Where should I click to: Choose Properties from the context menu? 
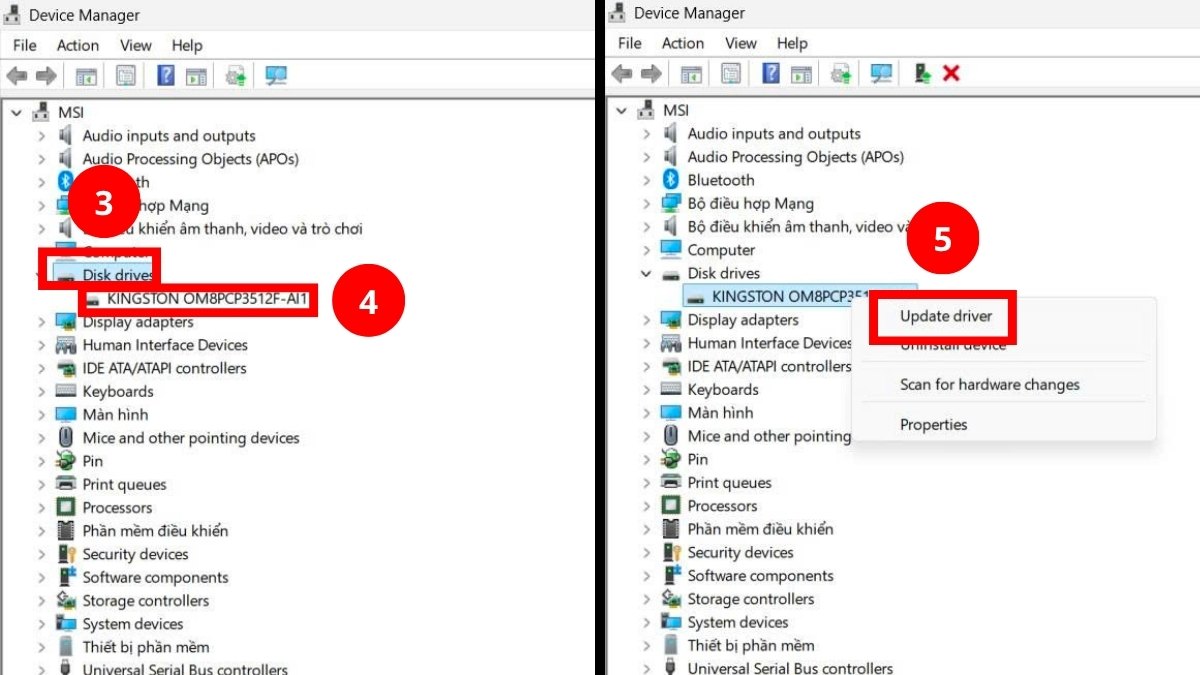[934, 424]
